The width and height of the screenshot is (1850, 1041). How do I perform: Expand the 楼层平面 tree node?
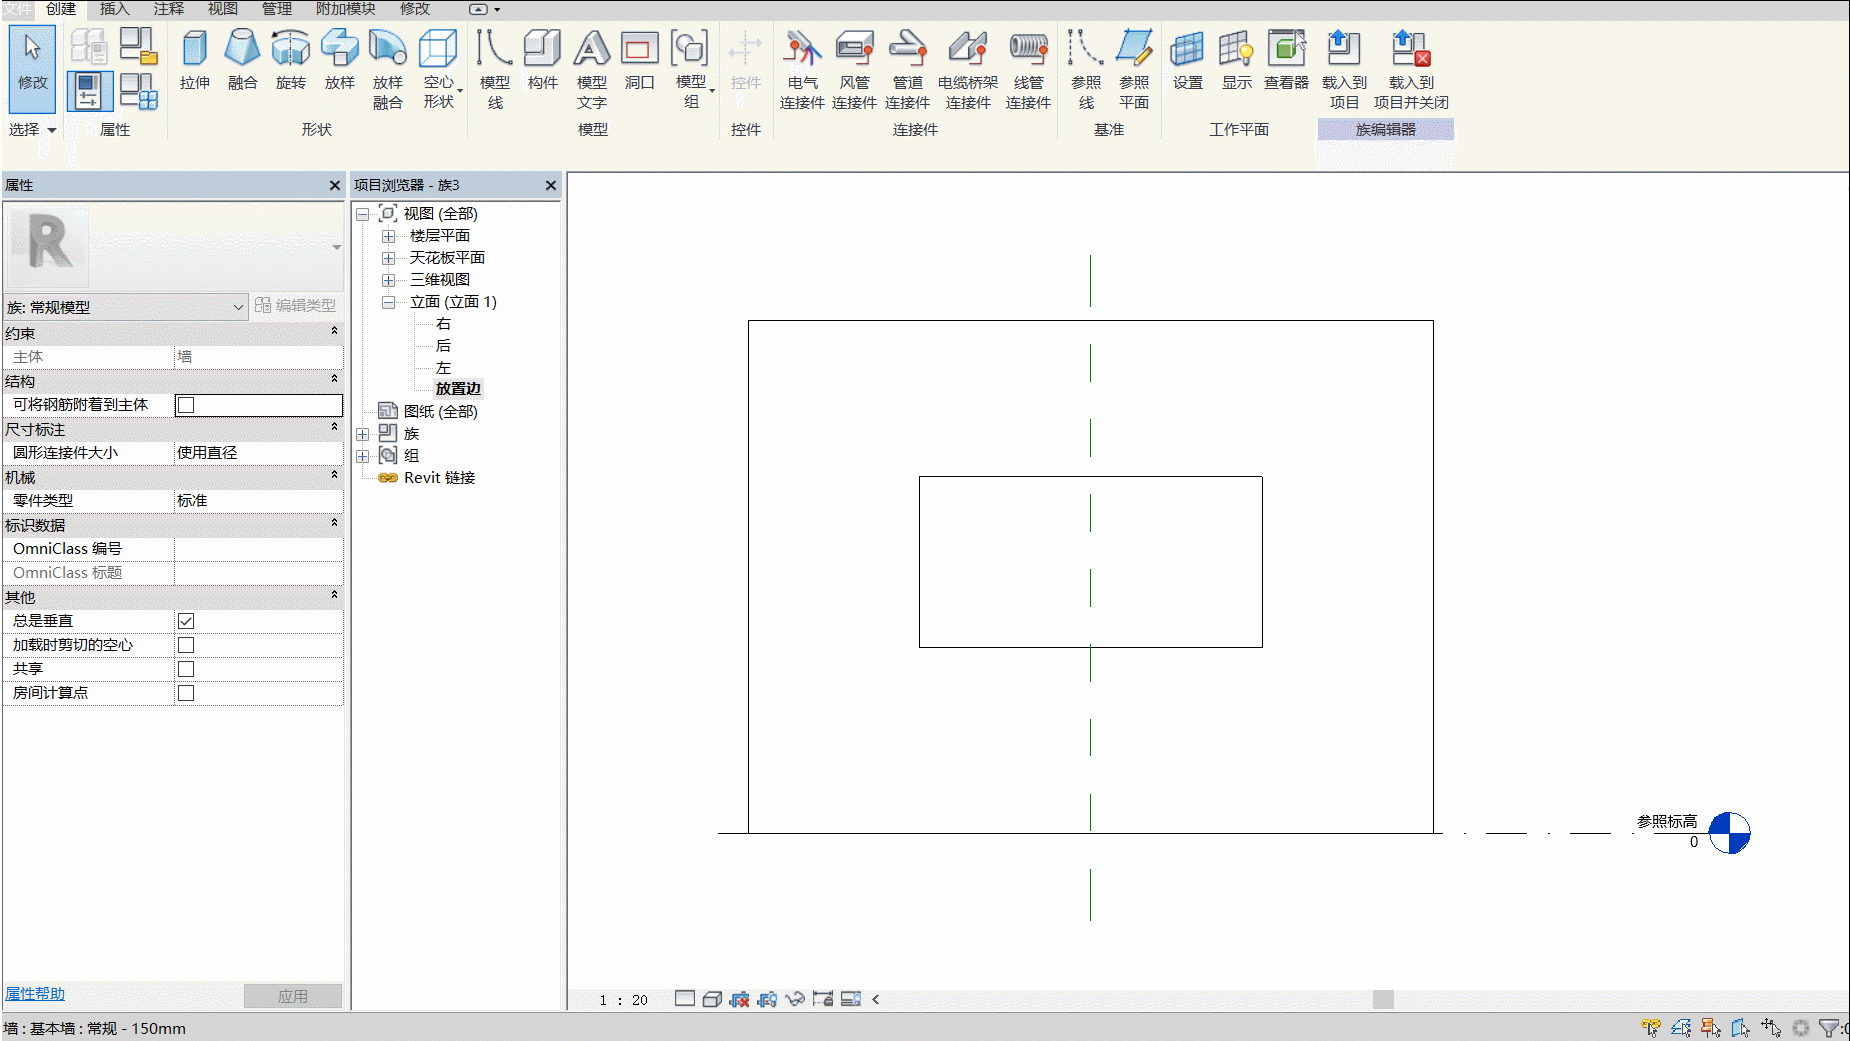tap(389, 236)
